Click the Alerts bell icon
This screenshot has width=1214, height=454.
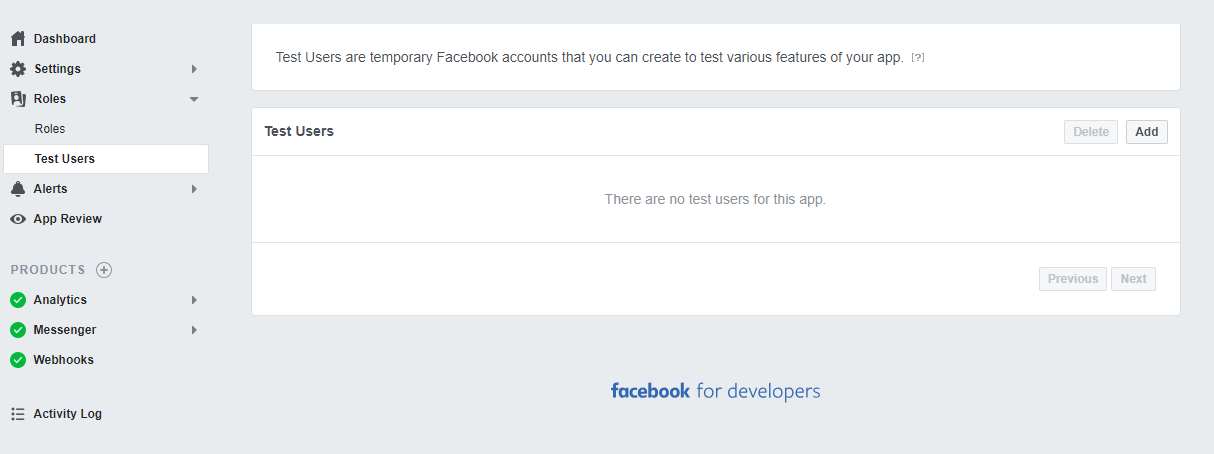pyautogui.click(x=18, y=189)
